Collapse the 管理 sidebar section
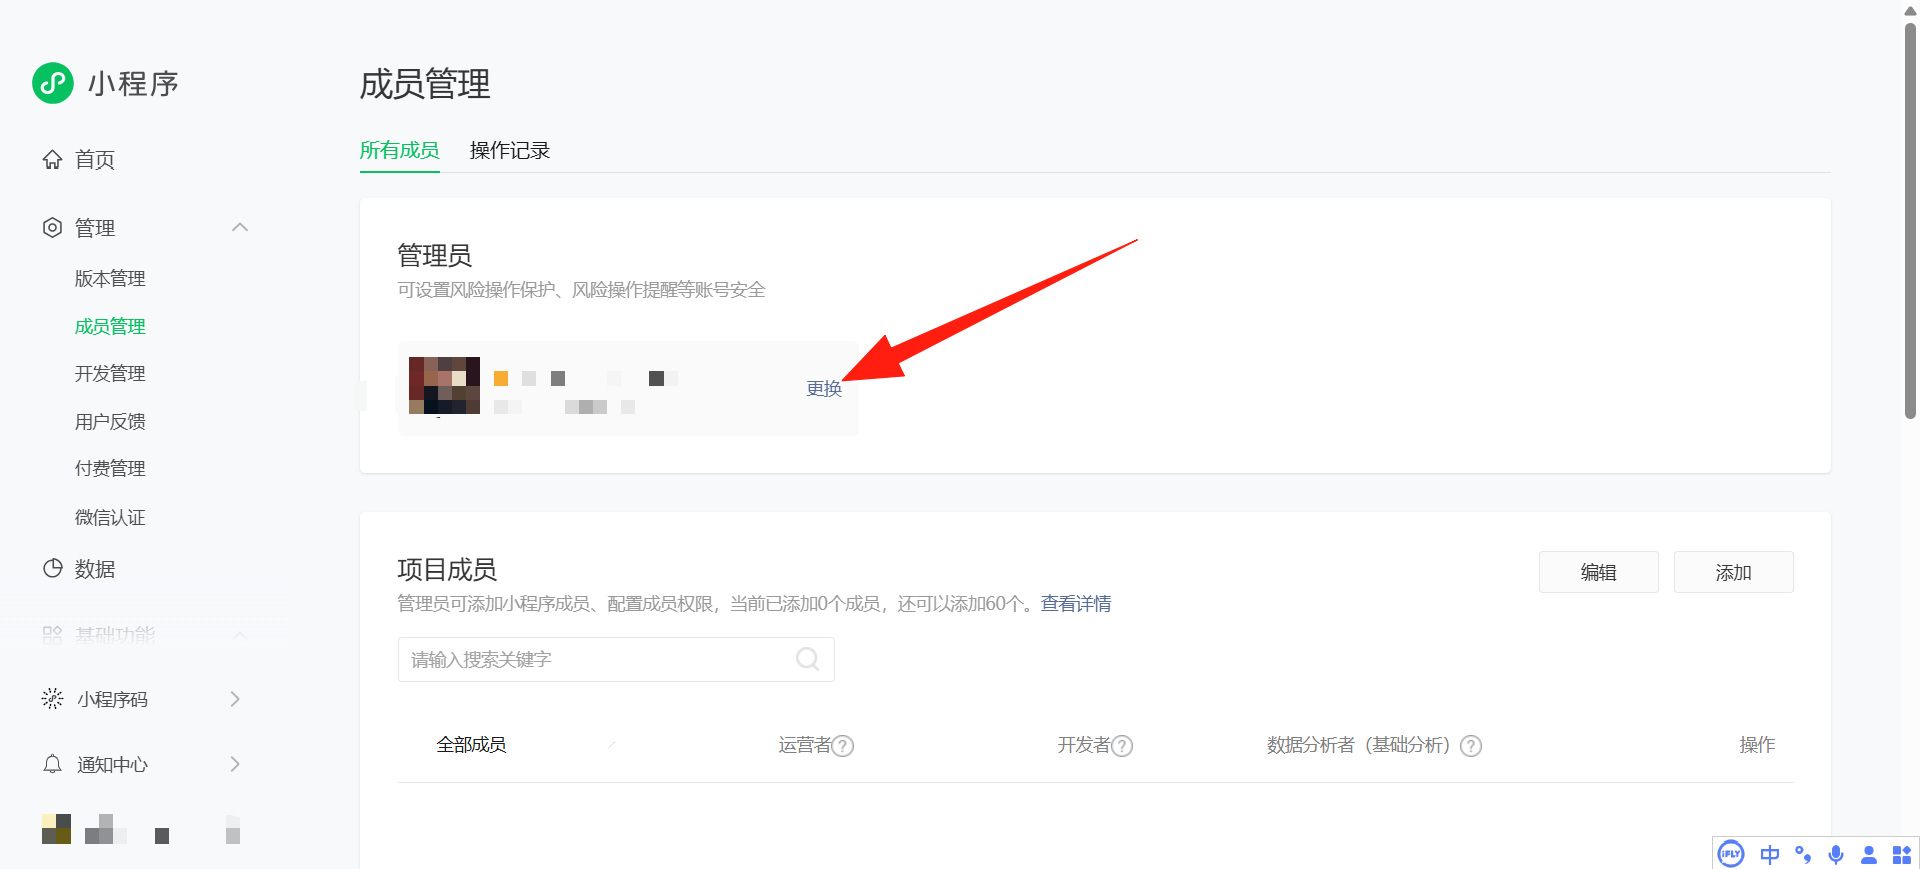1920x869 pixels. [240, 228]
